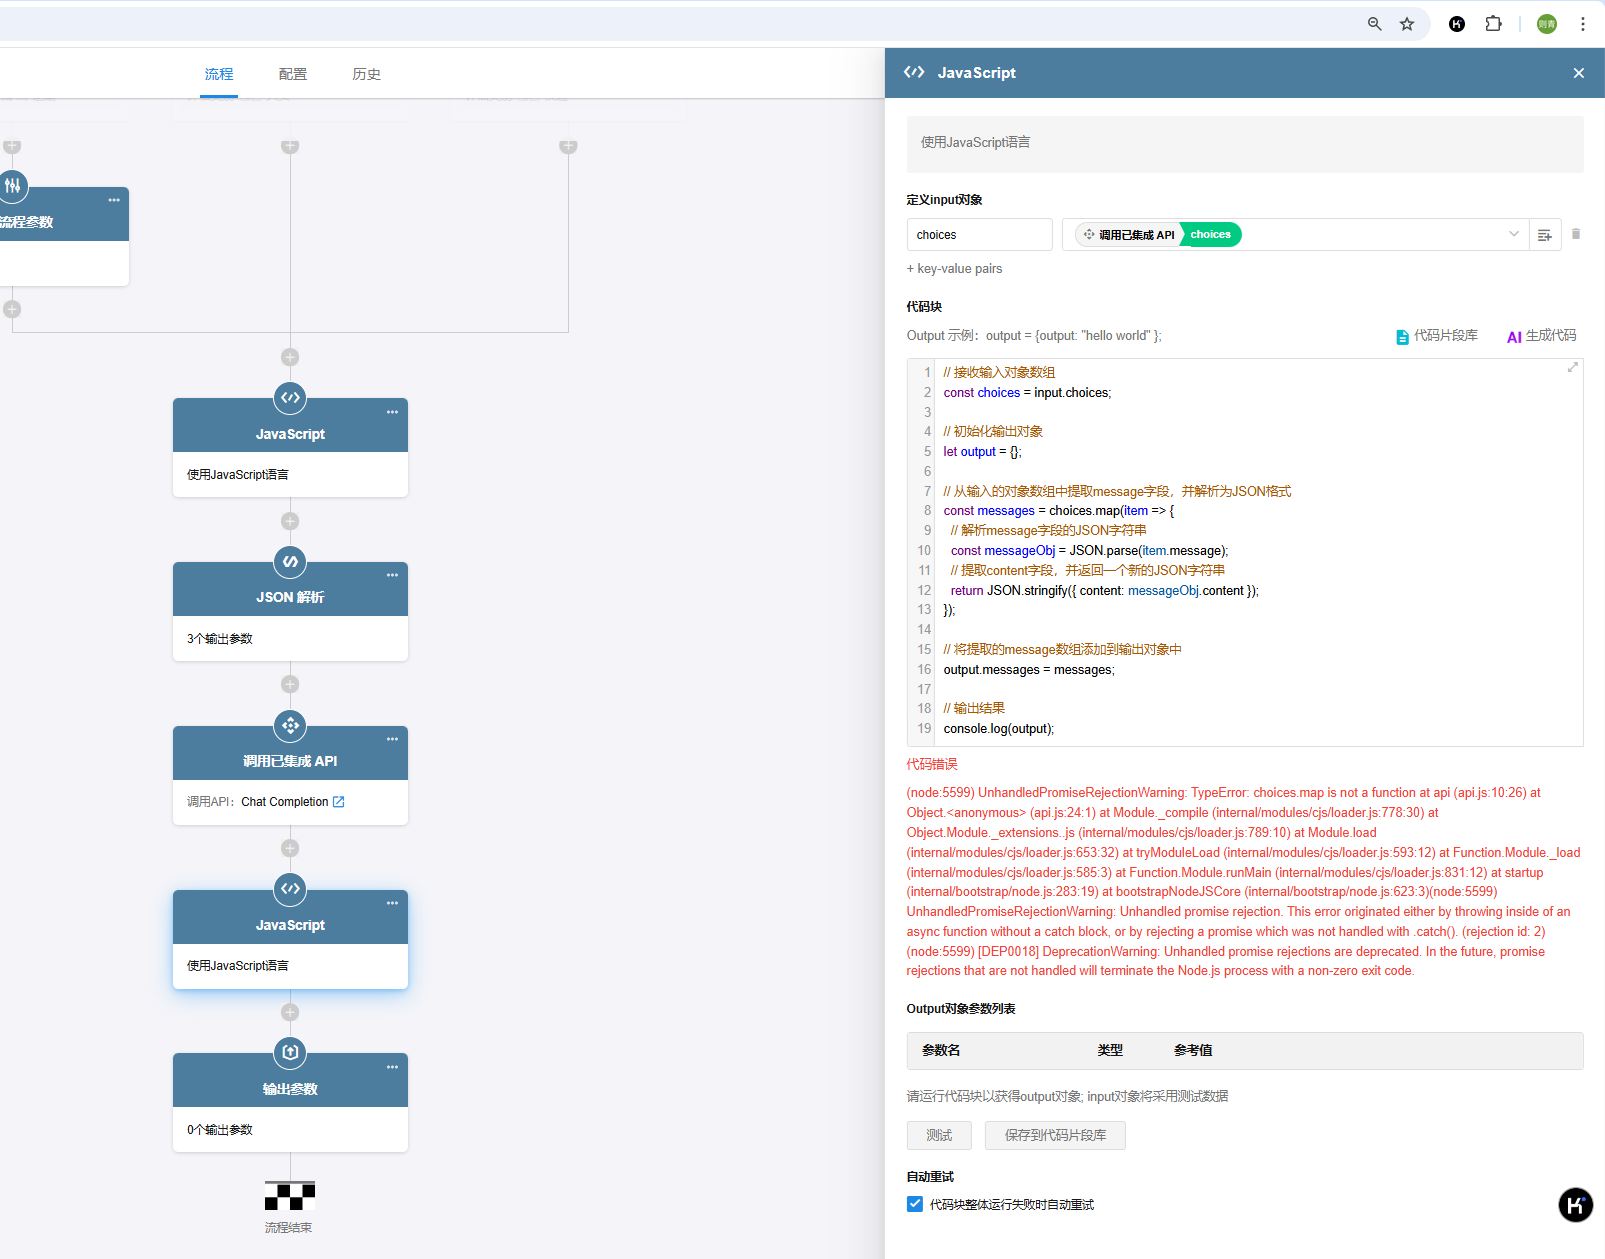Image resolution: width=1605 pixels, height=1259 pixels.
Task: Open the more menu on 输出参数 node
Action: click(392, 1067)
